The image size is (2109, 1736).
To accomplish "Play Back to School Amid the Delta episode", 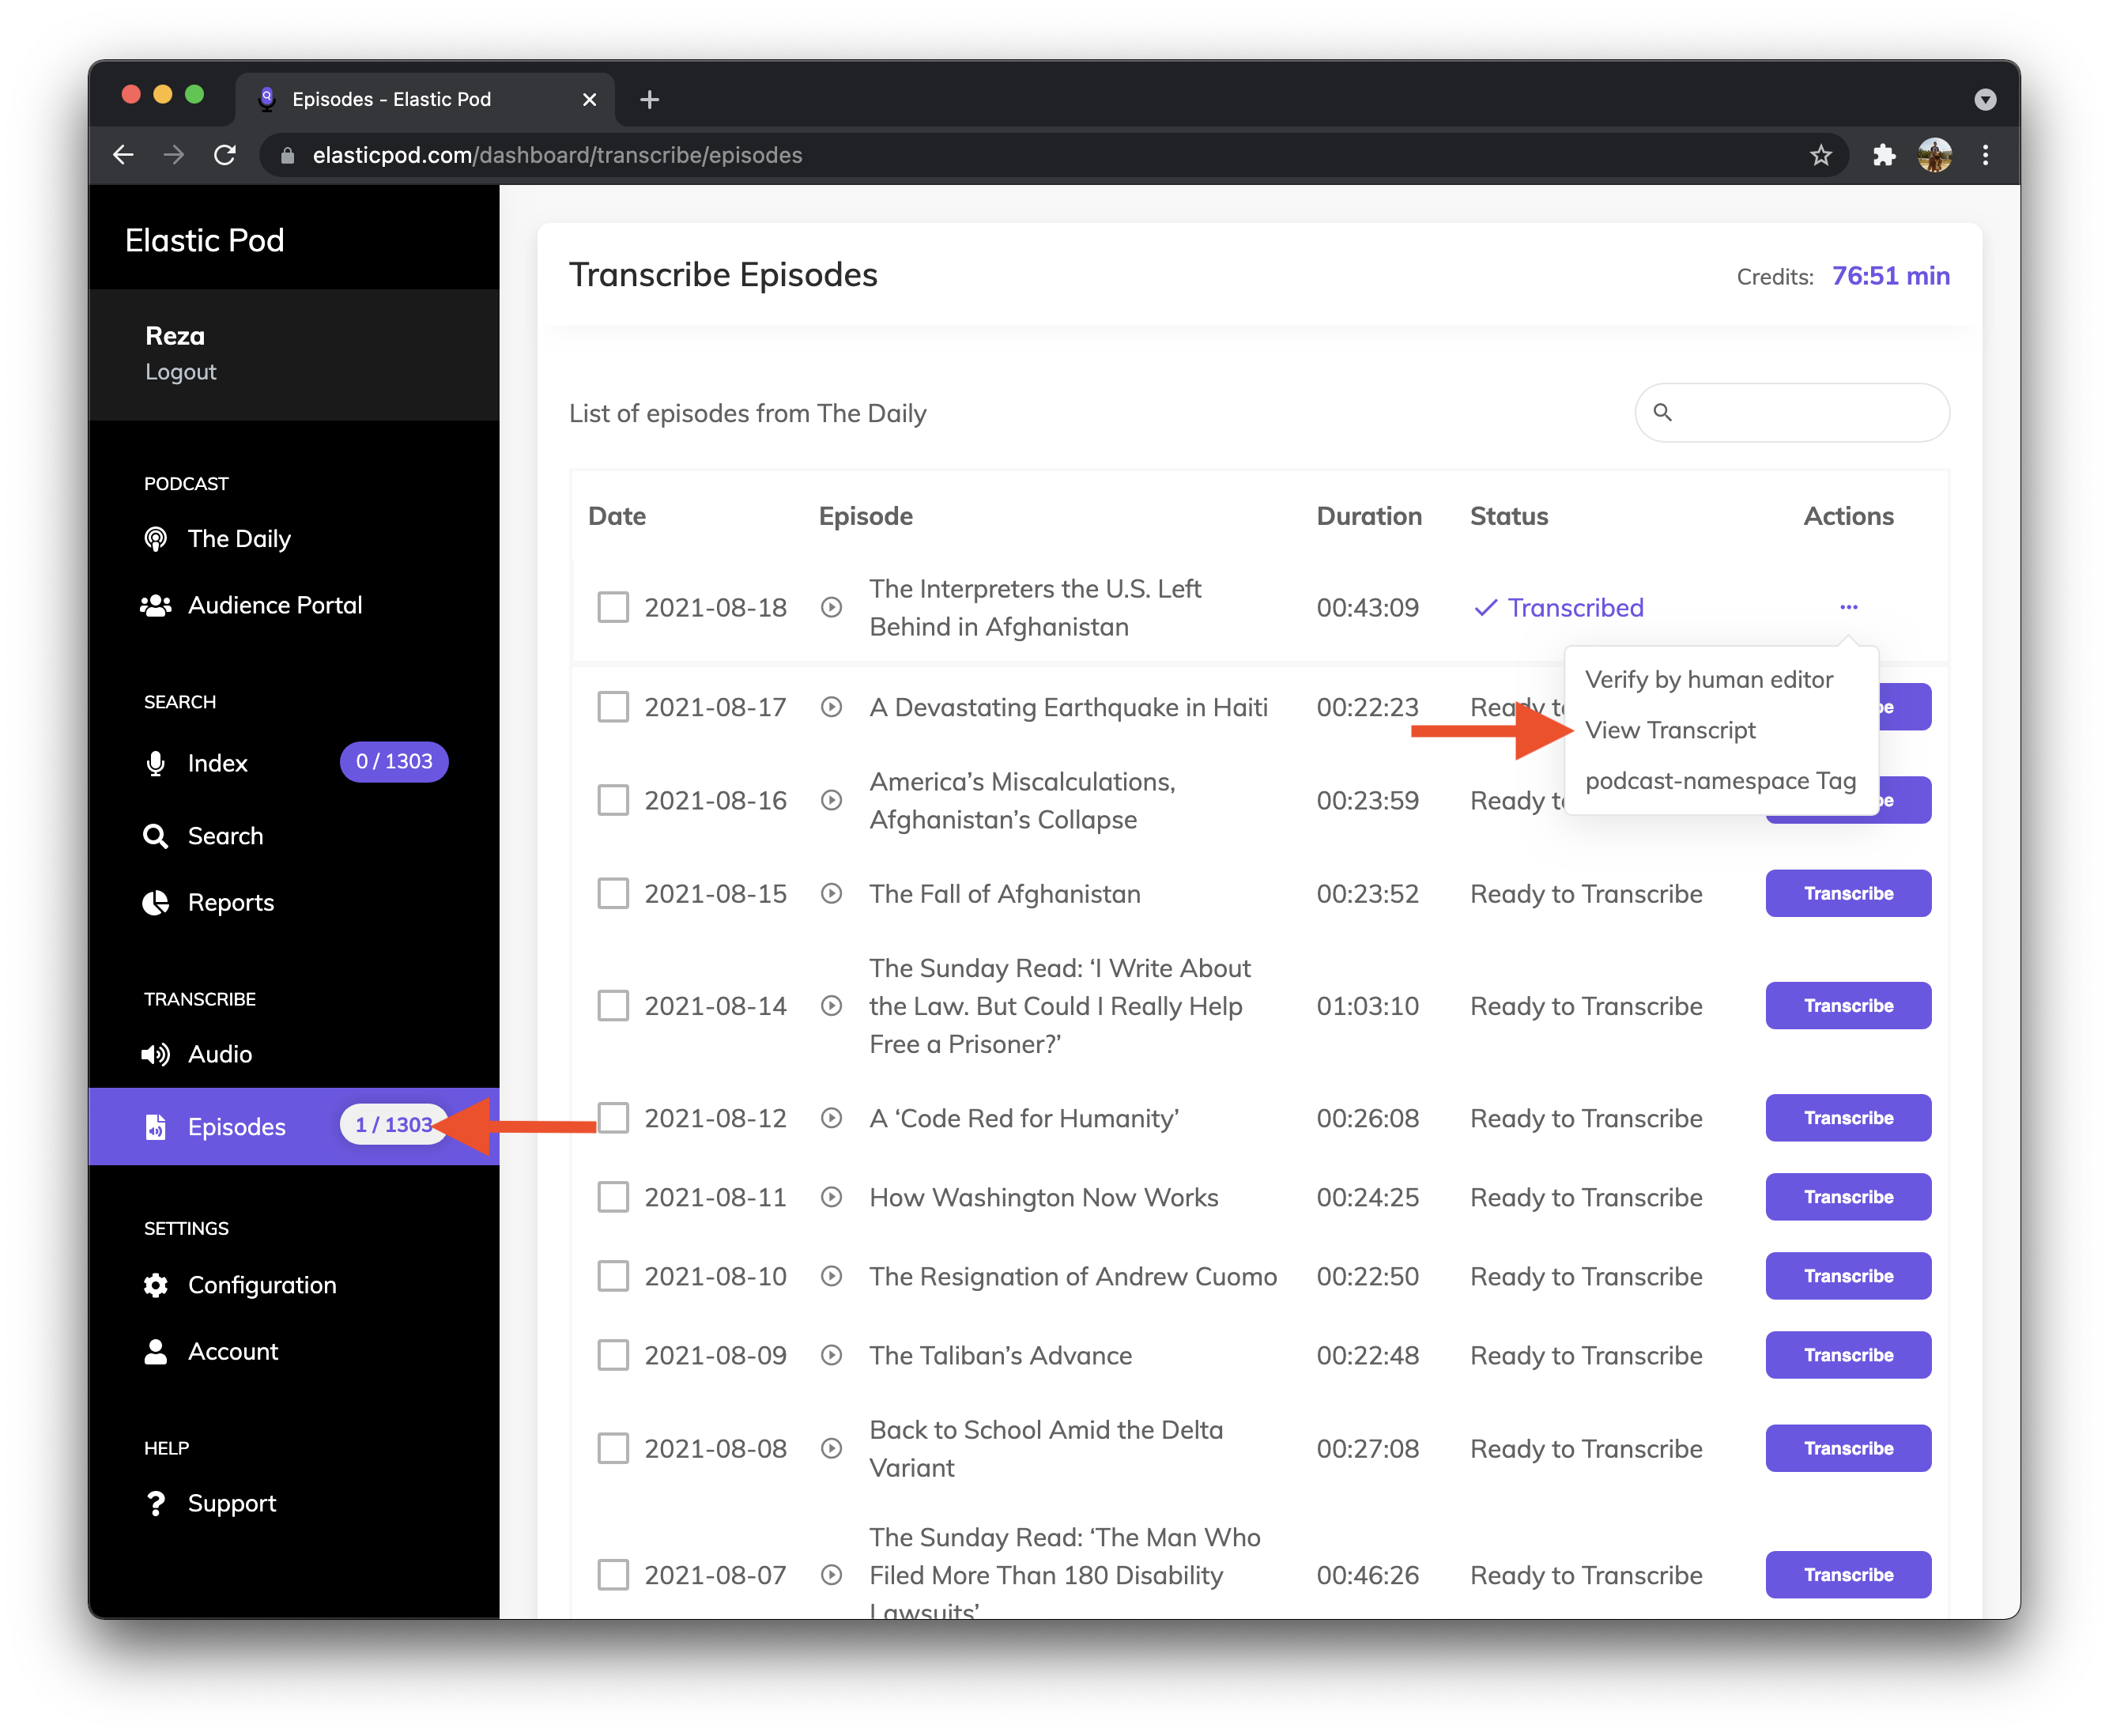I will click(x=831, y=1448).
